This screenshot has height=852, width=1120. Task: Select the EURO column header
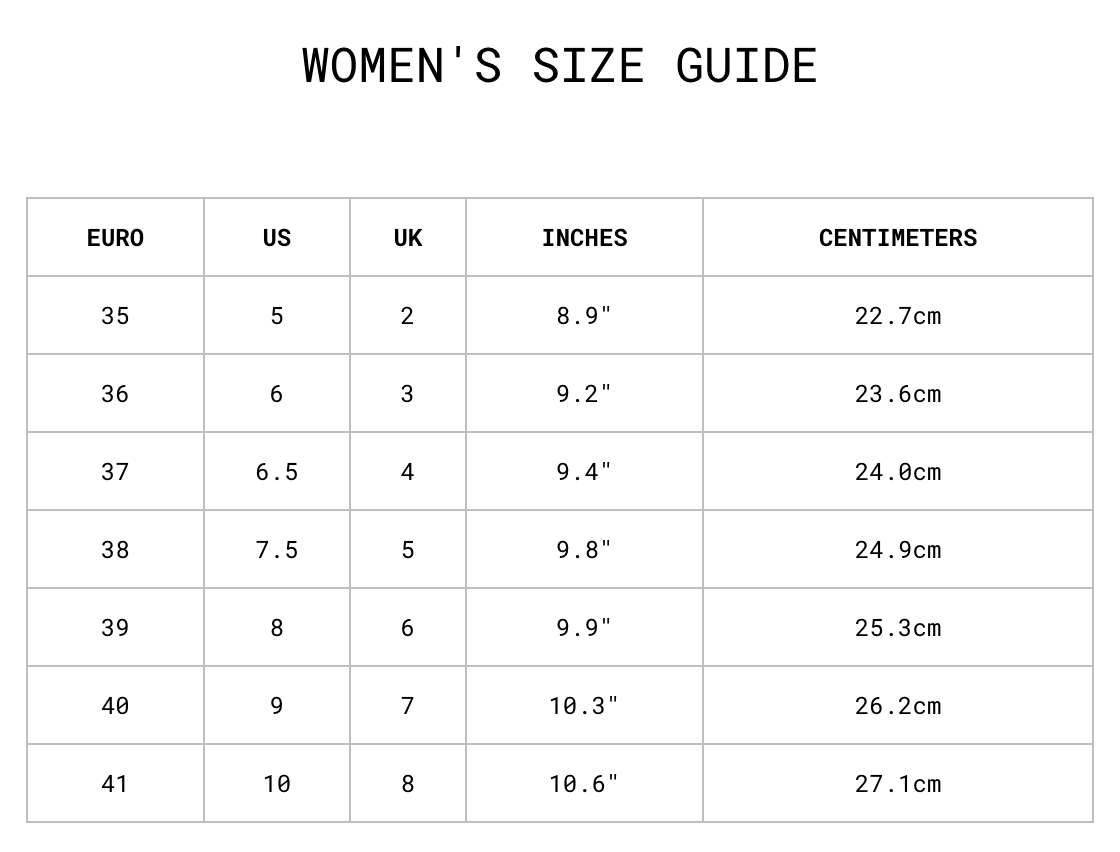115,238
